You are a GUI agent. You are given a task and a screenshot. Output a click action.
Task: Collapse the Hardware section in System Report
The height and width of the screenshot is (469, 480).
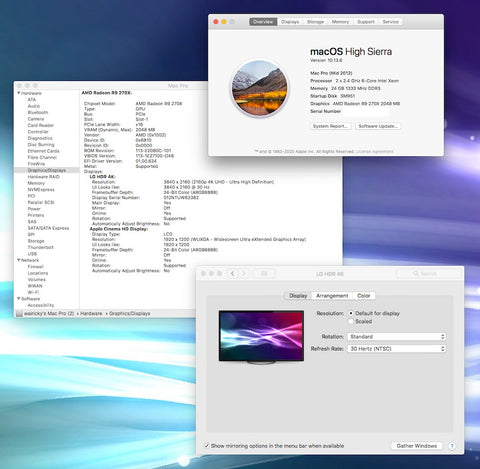point(19,93)
